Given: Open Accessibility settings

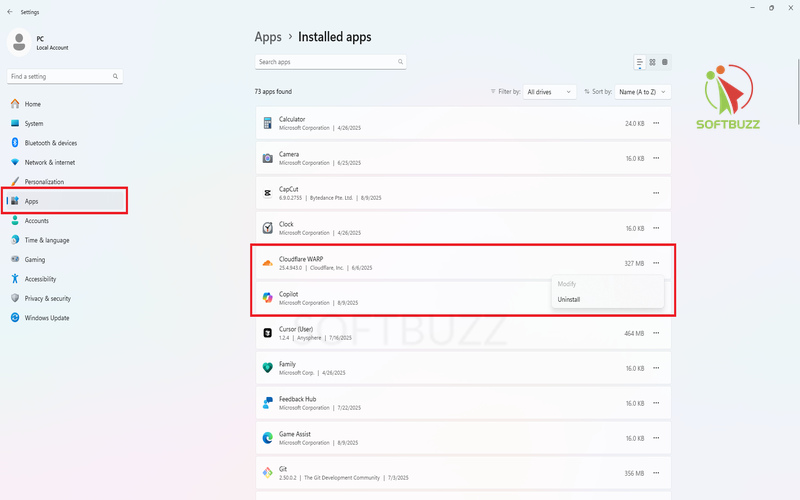Looking at the screenshot, I should tap(40, 279).
